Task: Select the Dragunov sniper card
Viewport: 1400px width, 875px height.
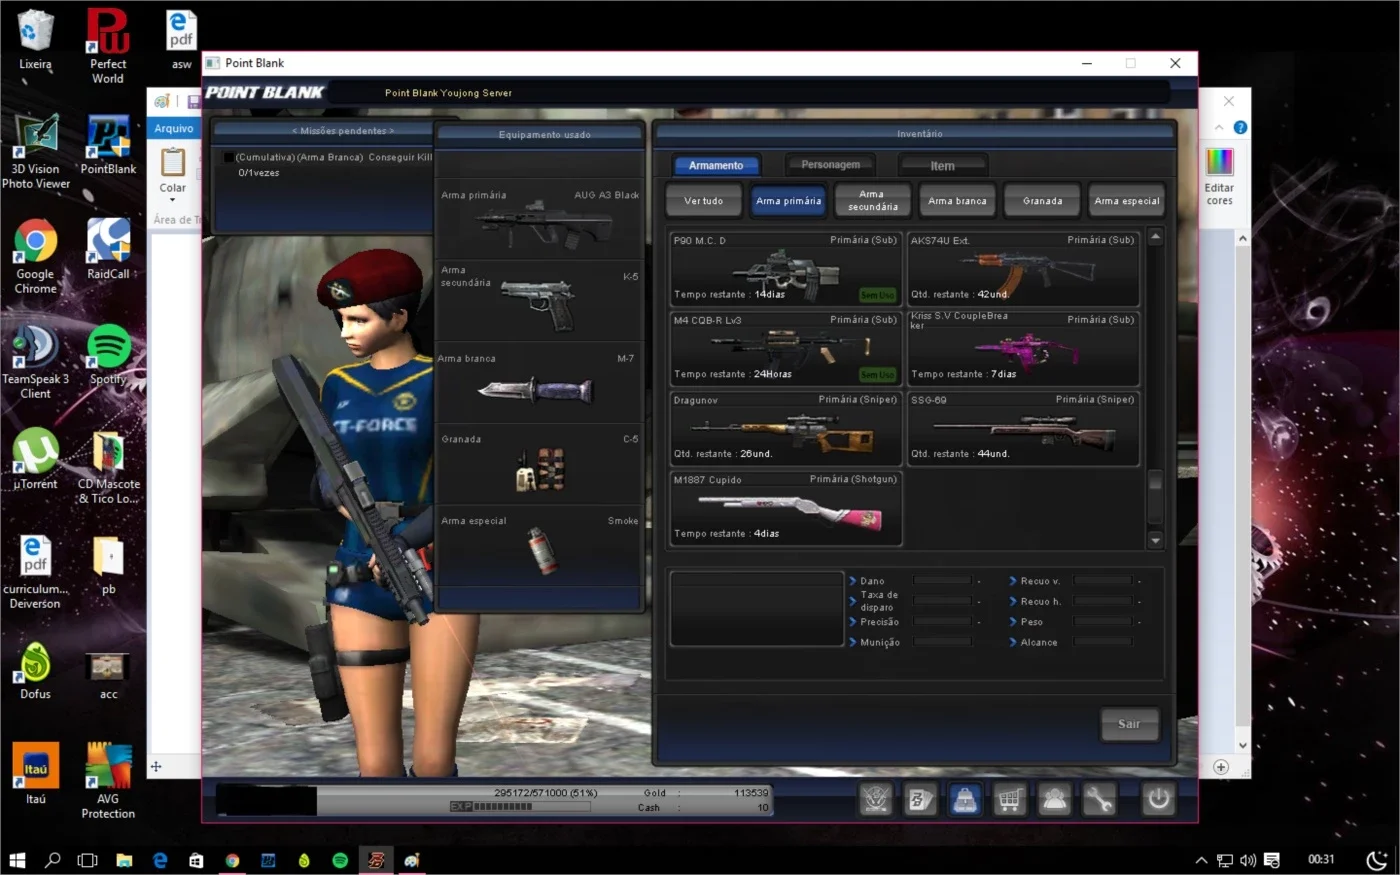Action: (785, 428)
